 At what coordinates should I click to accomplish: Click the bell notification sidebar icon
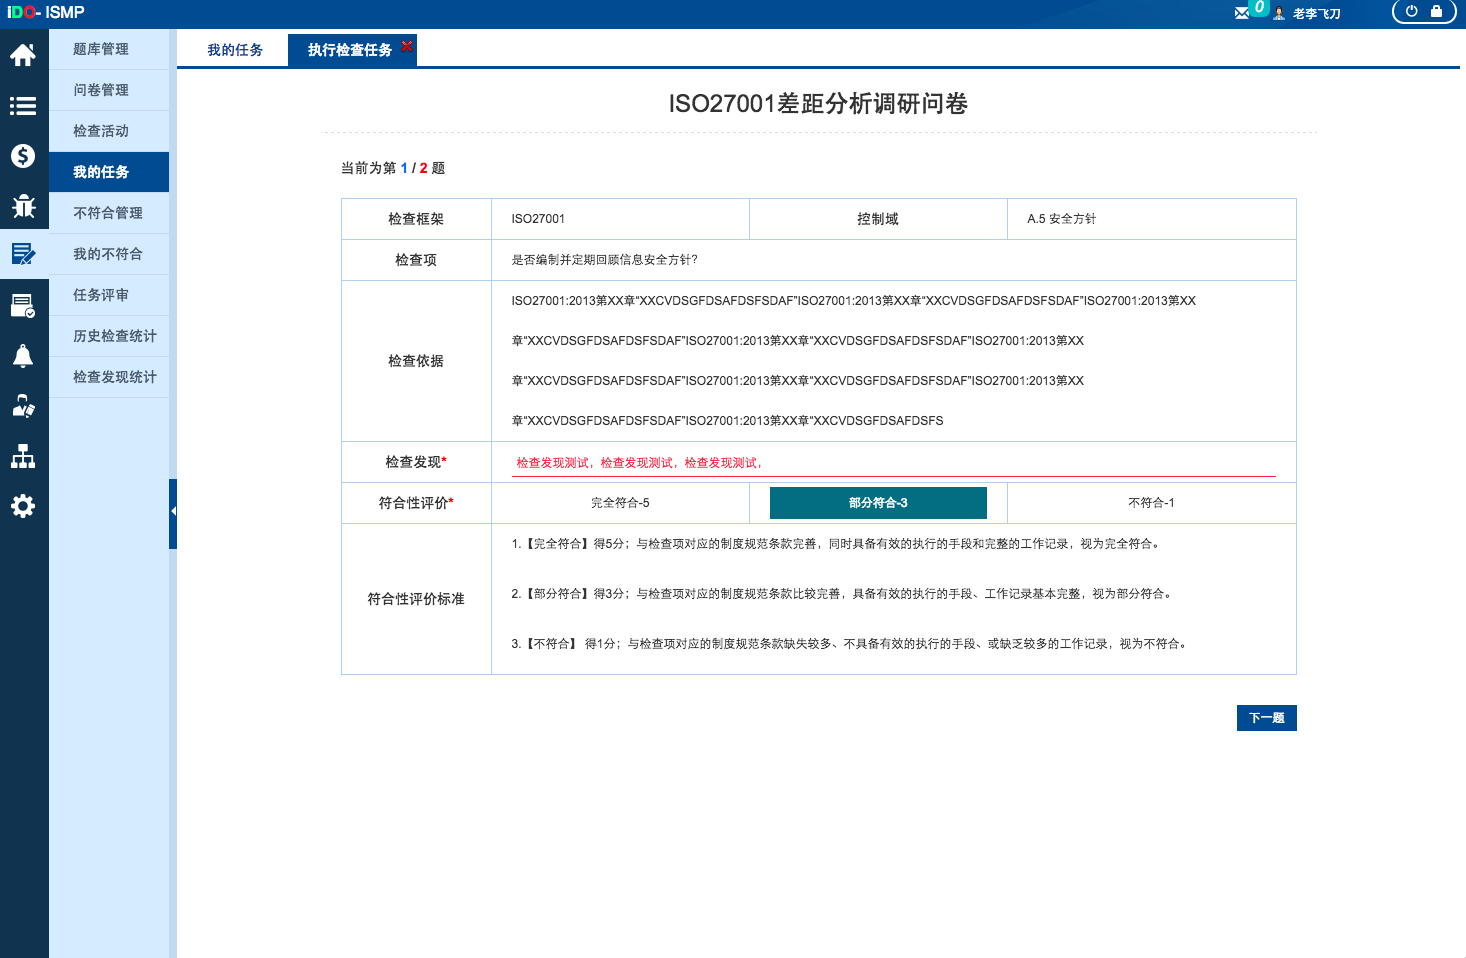23,356
